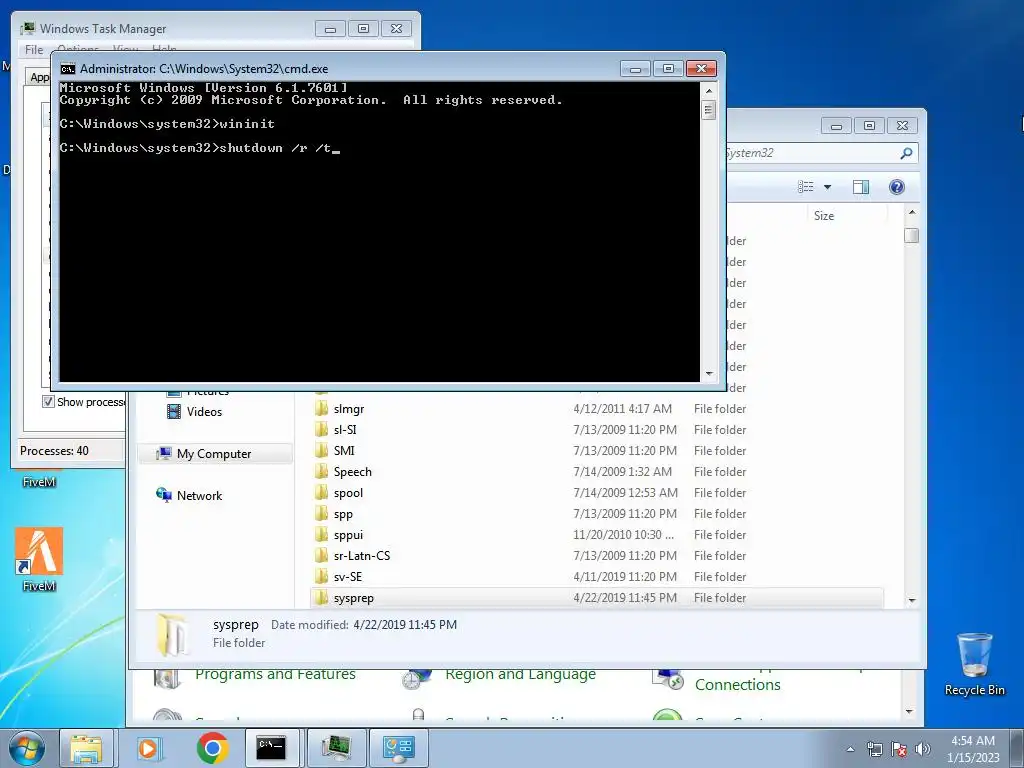Click the Task Manager title bar icon
Screen dimensions: 1024x768
pyautogui.click(x=27, y=29)
